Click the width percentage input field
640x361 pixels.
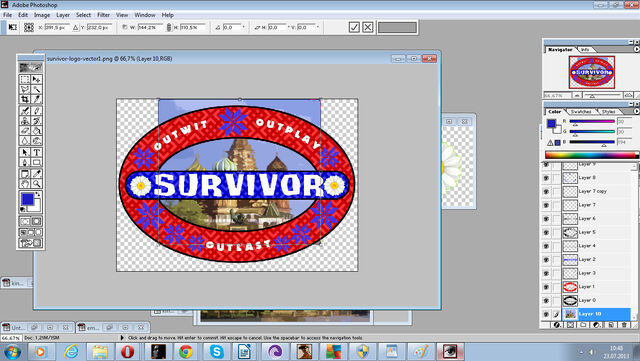149,27
